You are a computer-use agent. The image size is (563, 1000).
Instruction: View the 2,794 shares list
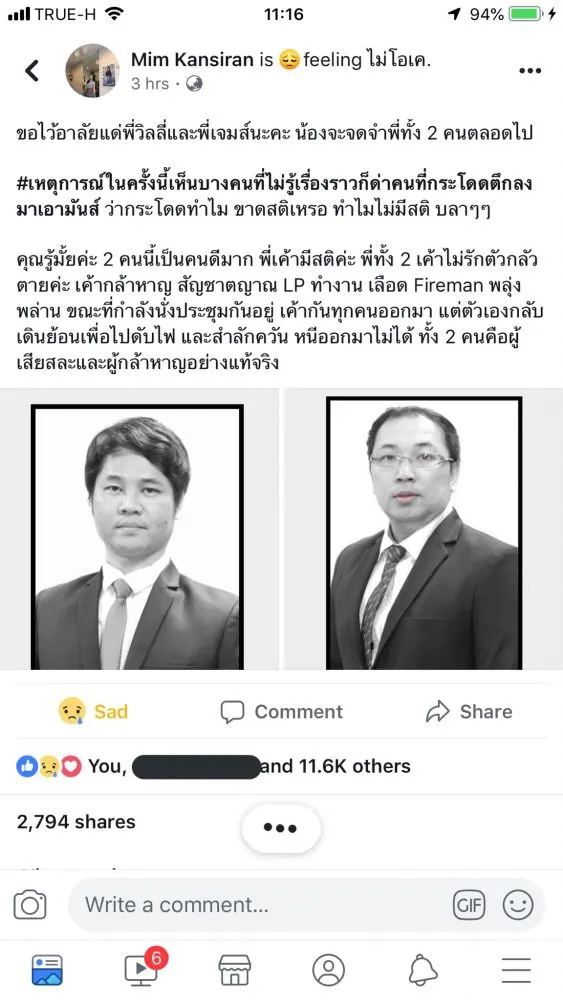76,822
